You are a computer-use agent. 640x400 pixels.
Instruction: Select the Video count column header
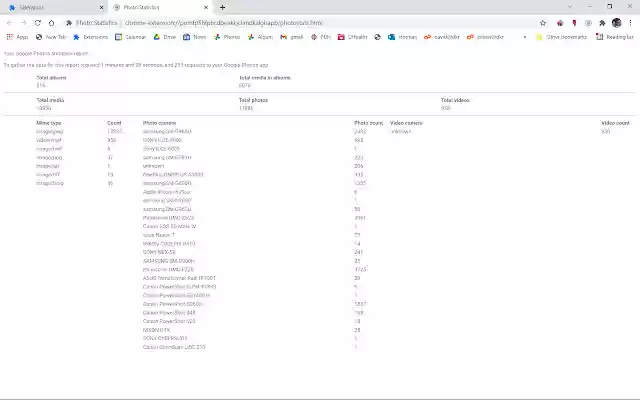[x=616, y=123]
